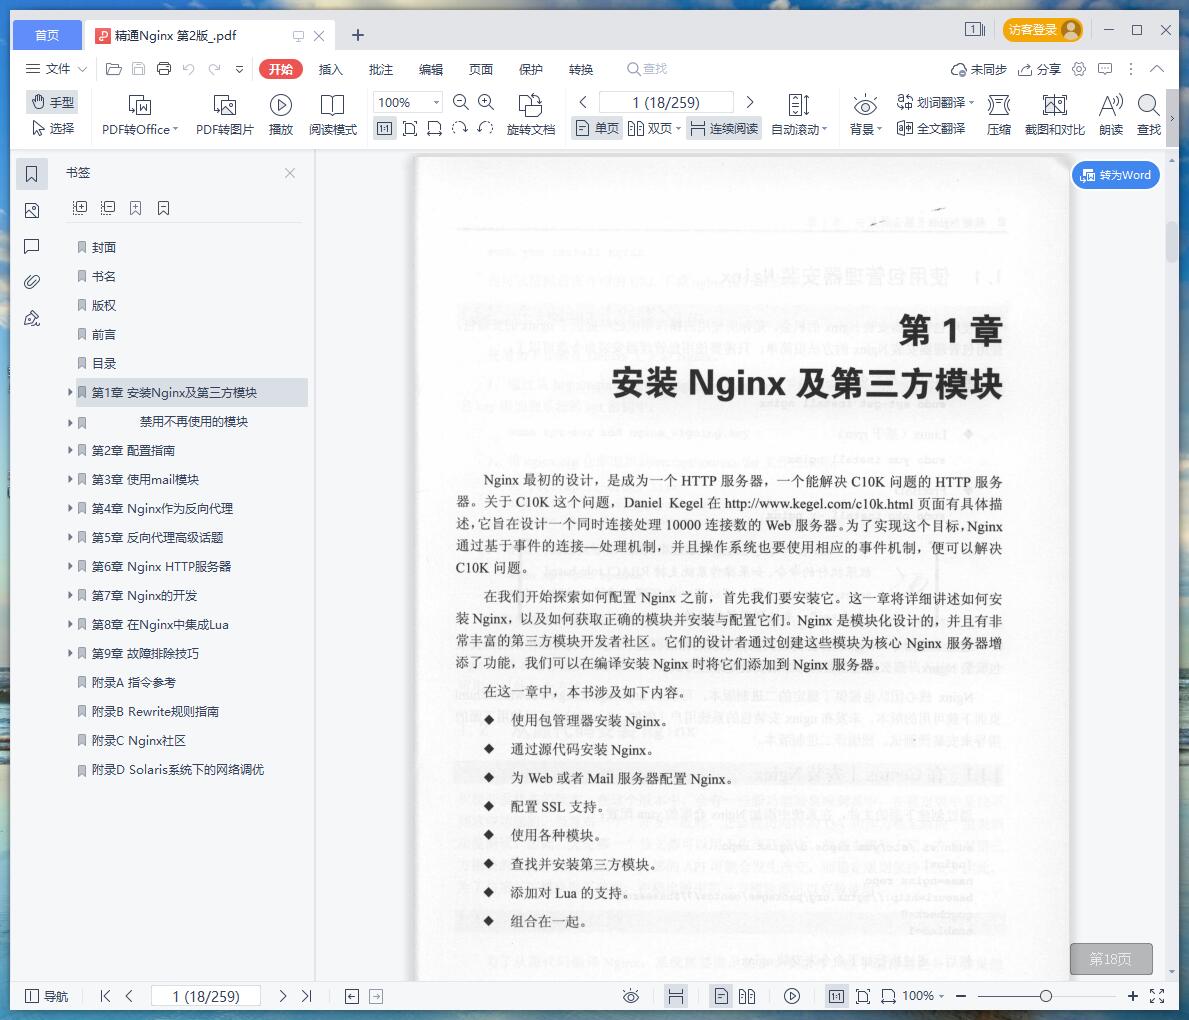
Task: Go to next page arrow in toolbar
Action: coord(750,102)
